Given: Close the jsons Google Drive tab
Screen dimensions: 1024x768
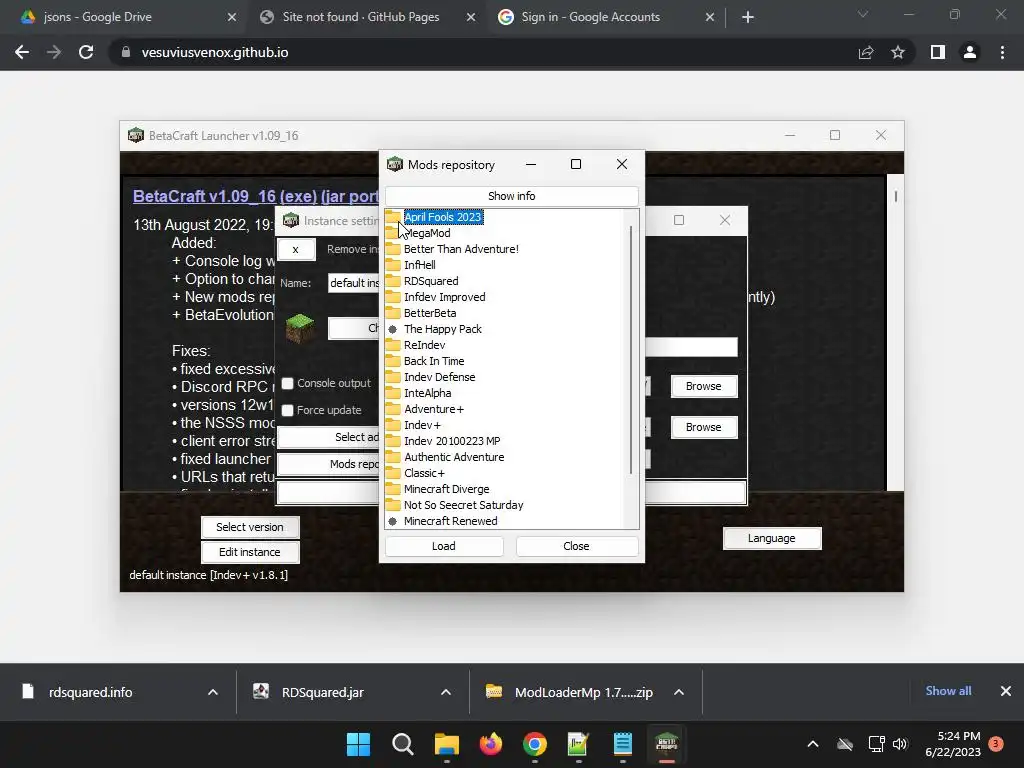Looking at the screenshot, I should pos(232,17).
